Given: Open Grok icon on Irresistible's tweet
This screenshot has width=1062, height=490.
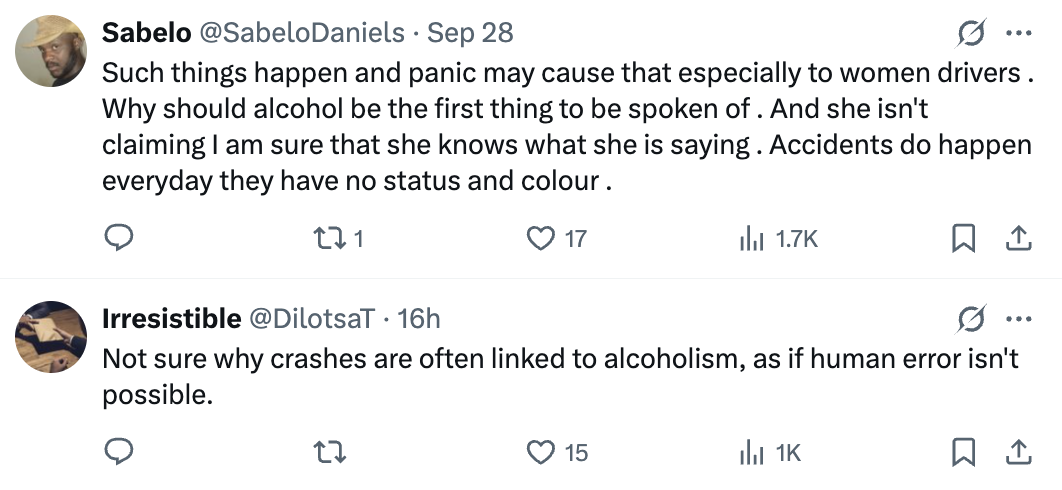Looking at the screenshot, I should point(968,319).
